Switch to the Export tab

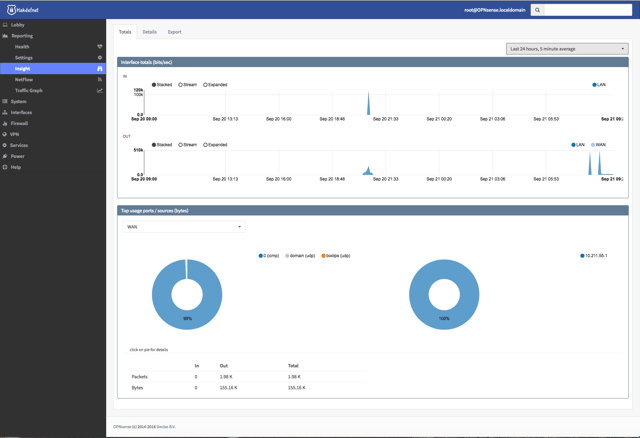coord(174,32)
